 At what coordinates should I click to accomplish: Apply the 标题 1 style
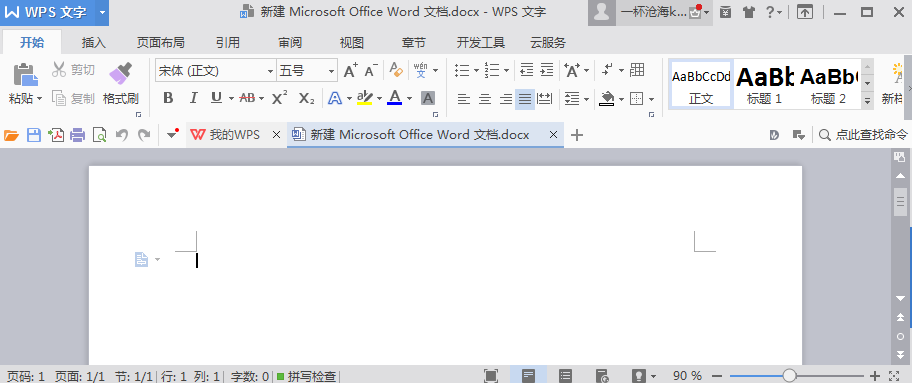(764, 84)
